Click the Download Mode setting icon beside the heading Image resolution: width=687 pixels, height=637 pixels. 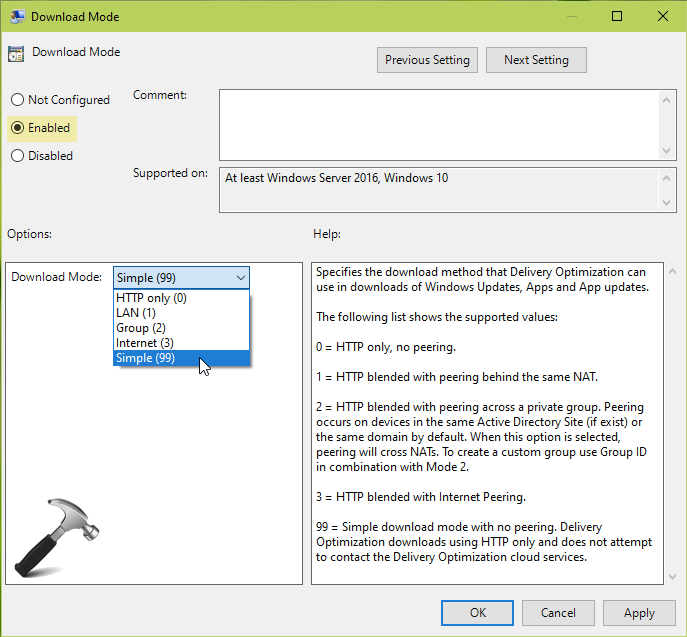[17, 53]
